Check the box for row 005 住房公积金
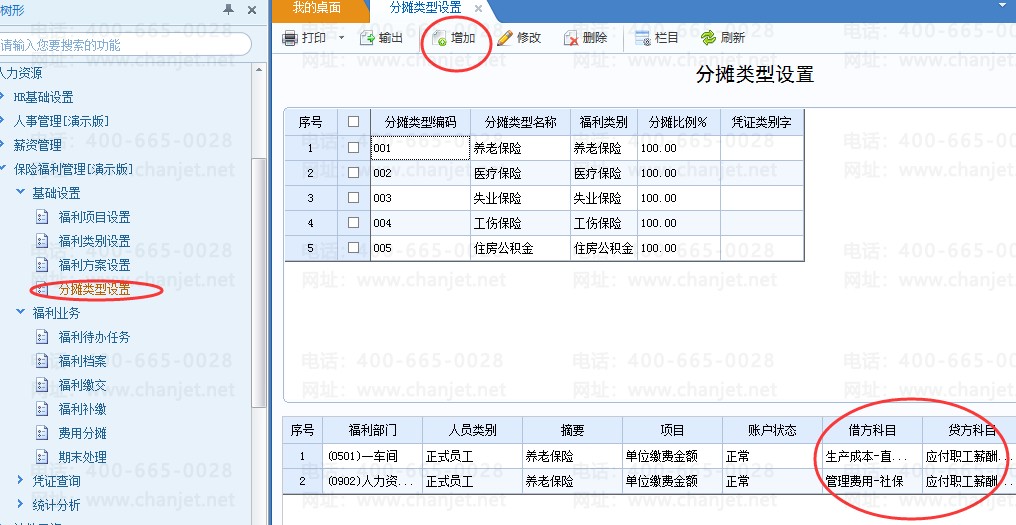 [x=353, y=248]
